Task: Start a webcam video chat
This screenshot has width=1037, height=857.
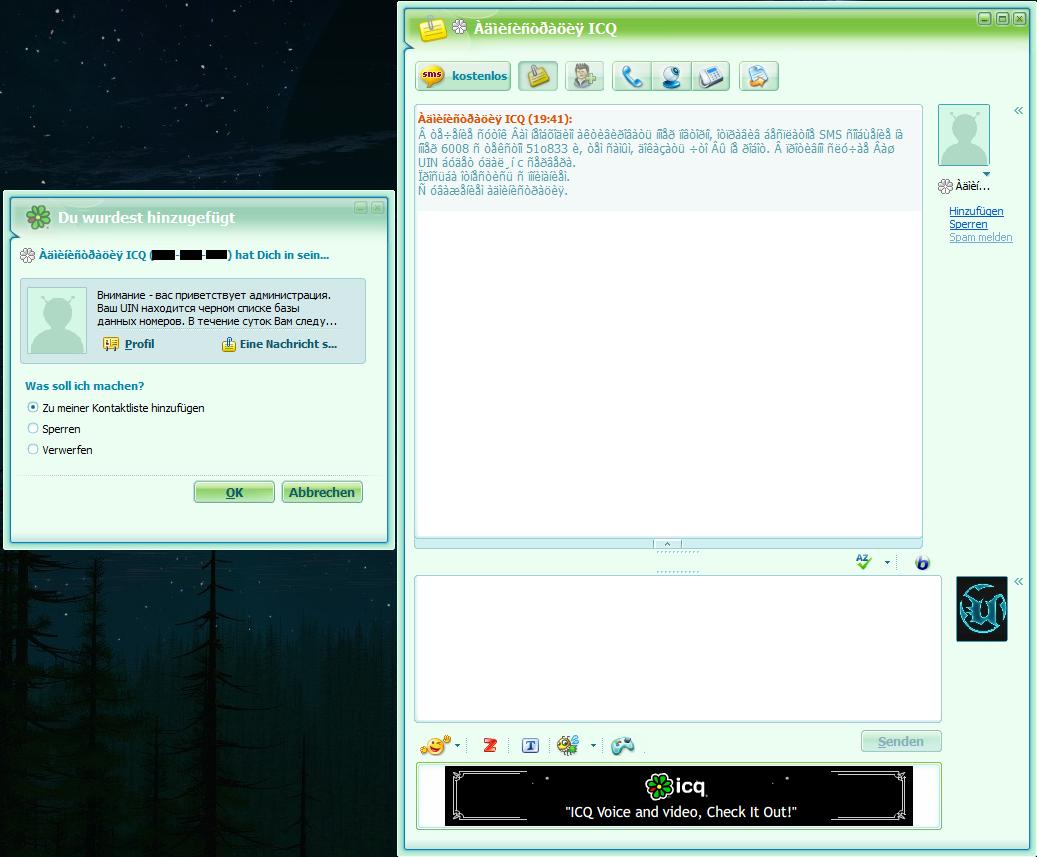Action: tap(672, 76)
